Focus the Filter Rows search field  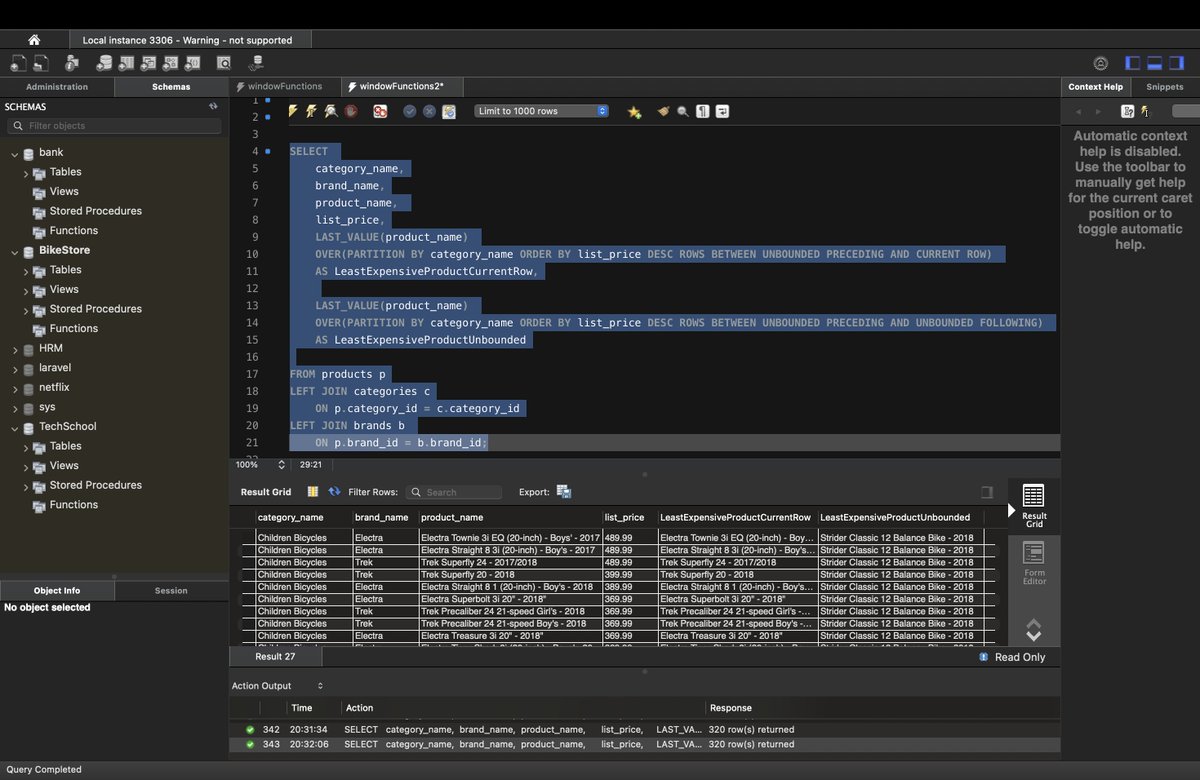click(454, 492)
